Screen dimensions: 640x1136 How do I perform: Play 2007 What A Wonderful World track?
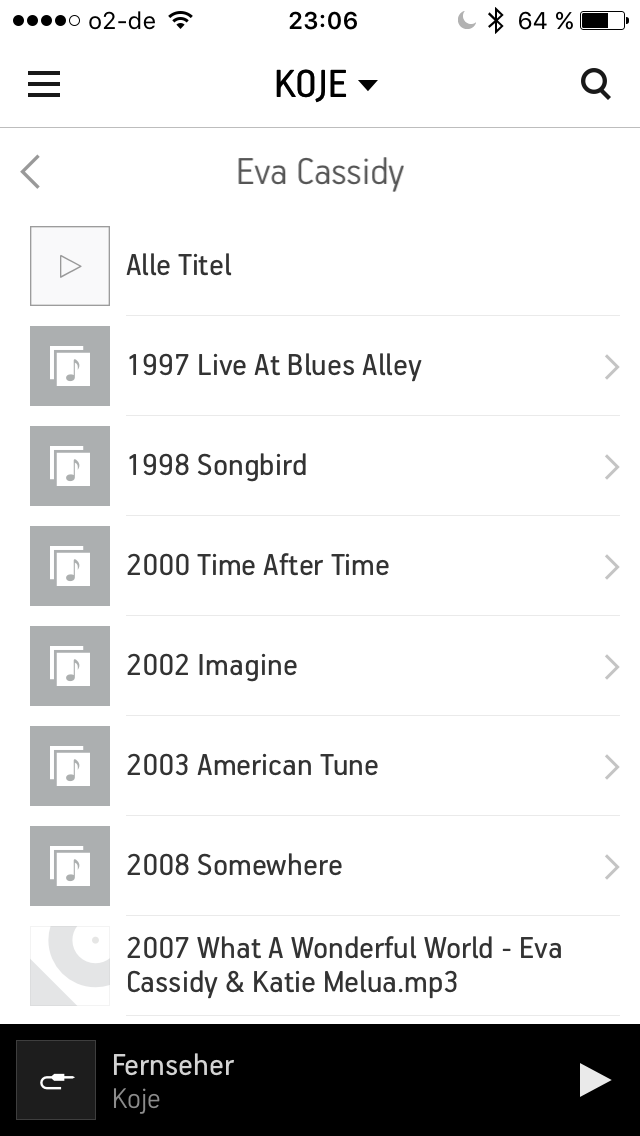coord(344,965)
